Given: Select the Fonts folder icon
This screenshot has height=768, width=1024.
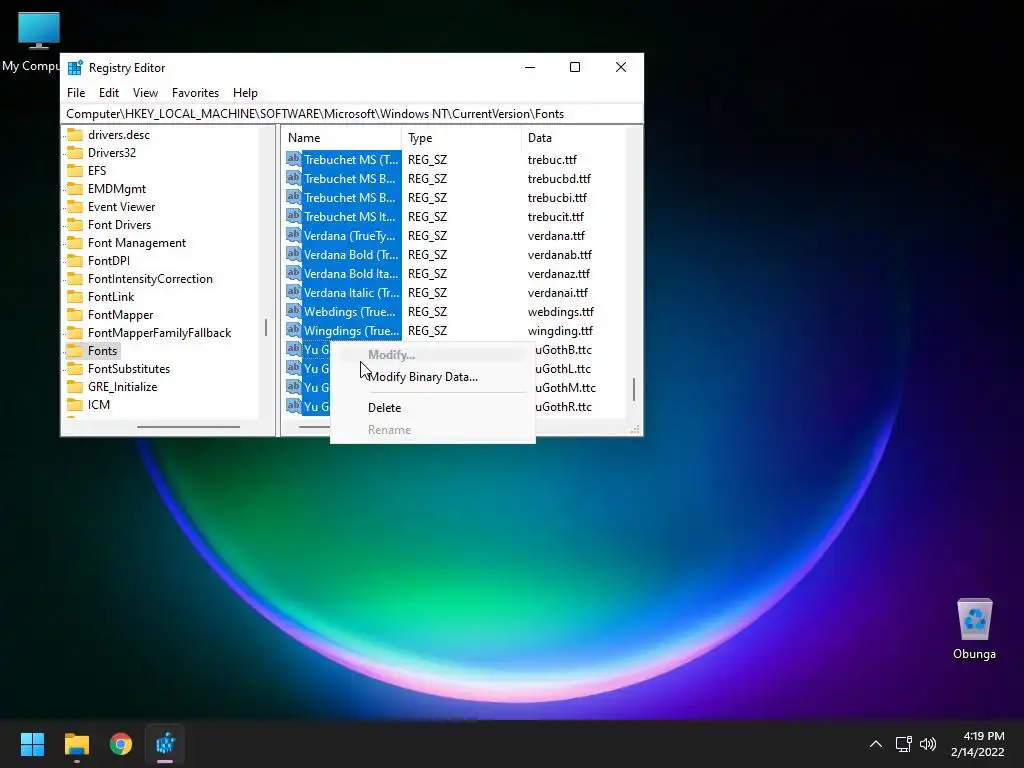Looking at the screenshot, I should pyautogui.click(x=76, y=351).
